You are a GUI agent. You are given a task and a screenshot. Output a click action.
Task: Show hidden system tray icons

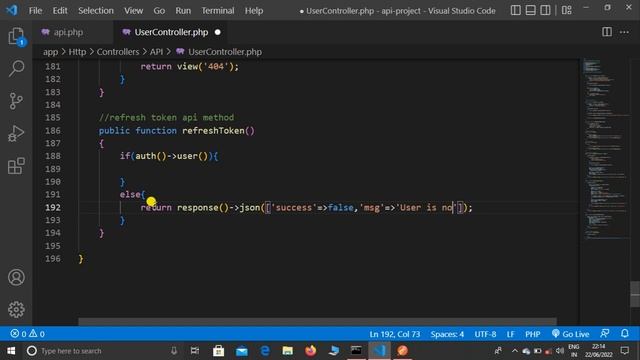tap(514, 351)
